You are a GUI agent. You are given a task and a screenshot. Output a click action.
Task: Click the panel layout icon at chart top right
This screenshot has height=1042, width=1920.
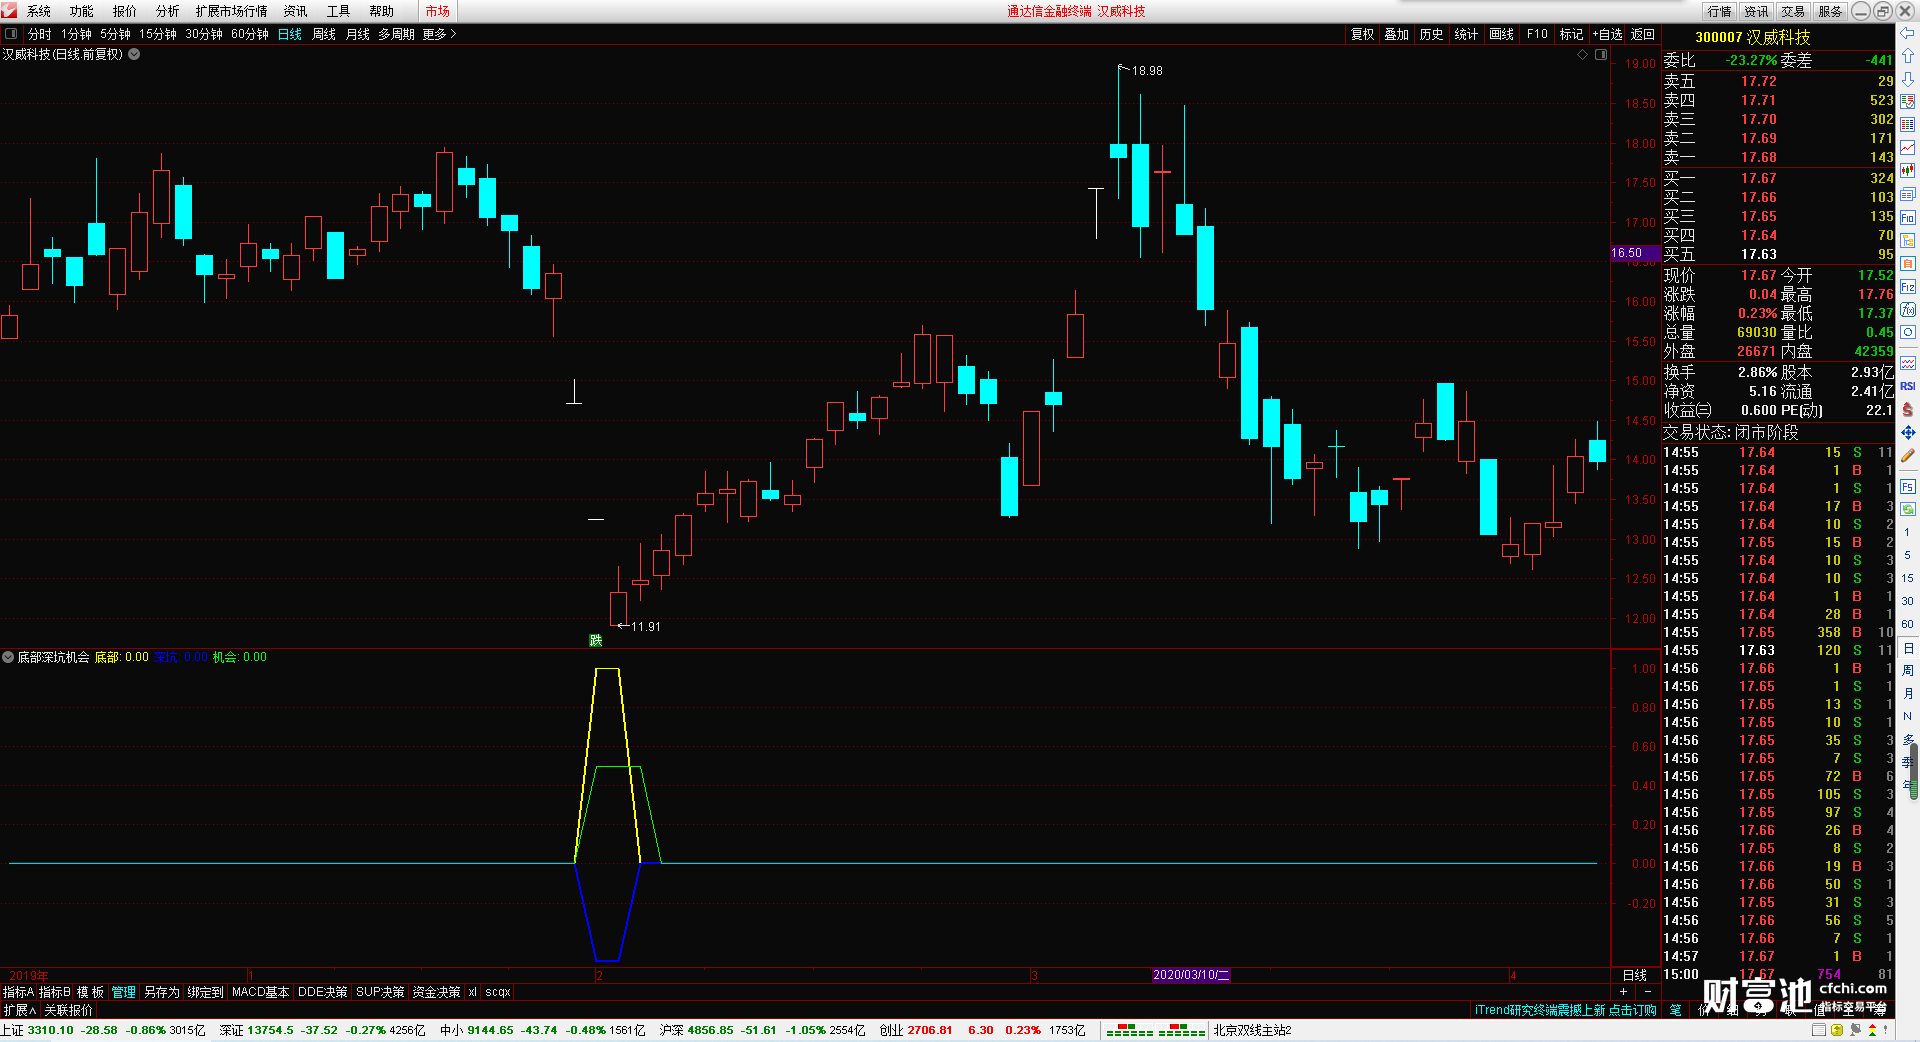coord(1601,55)
